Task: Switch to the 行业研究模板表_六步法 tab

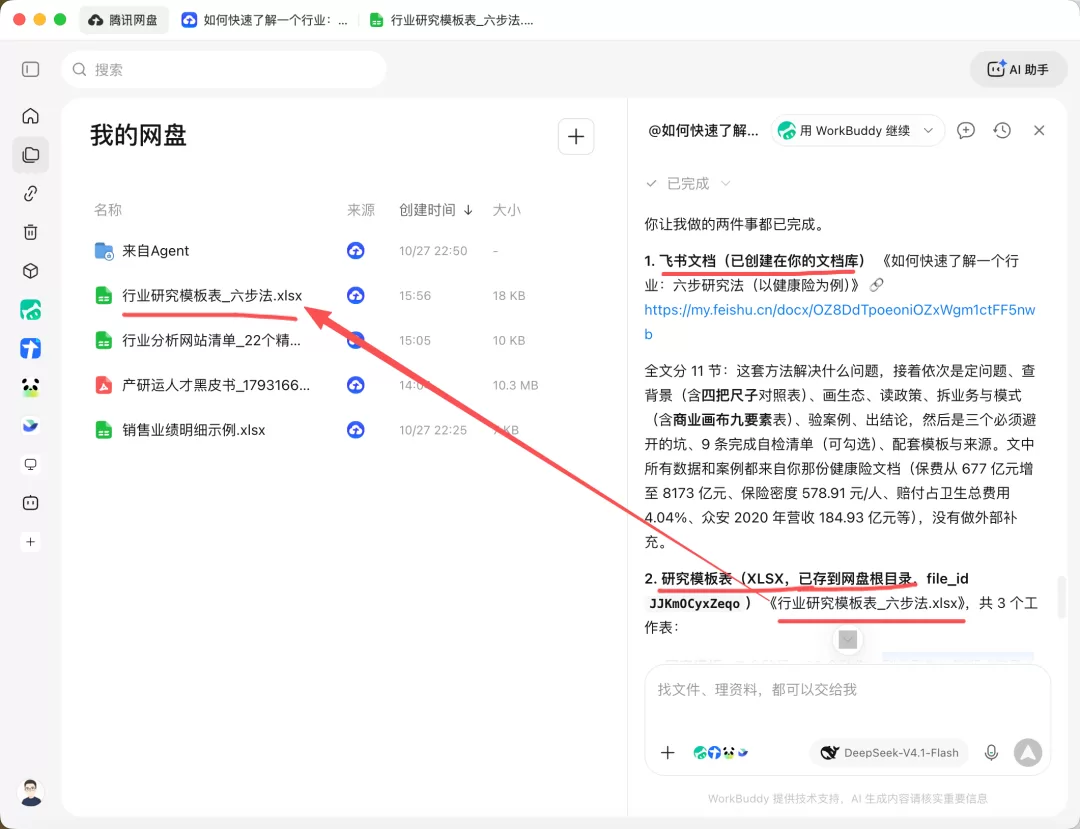Action: [452, 20]
